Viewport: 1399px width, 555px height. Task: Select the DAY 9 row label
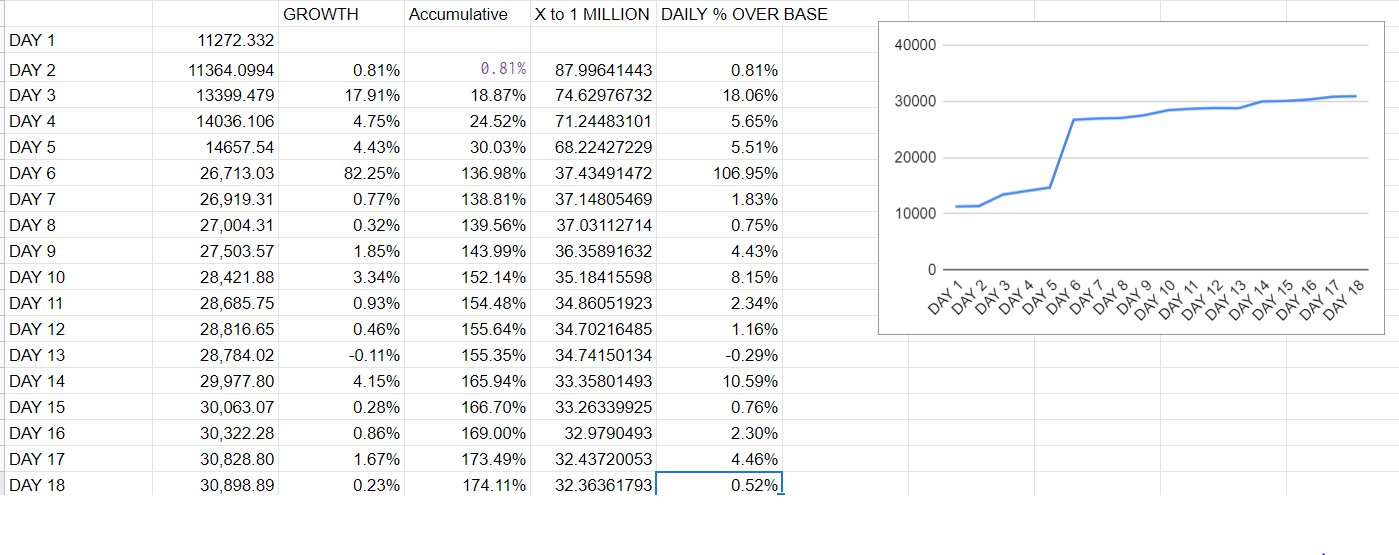tap(78, 251)
